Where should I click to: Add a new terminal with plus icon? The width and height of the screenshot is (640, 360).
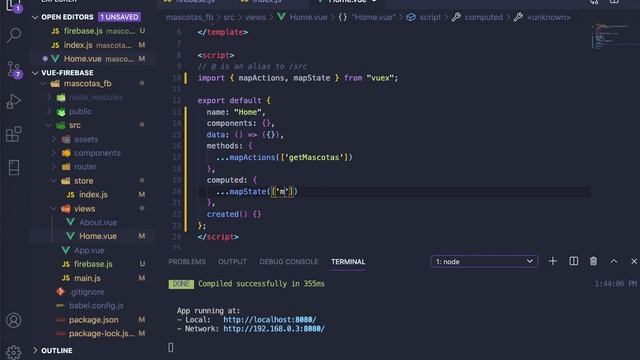[553, 261]
